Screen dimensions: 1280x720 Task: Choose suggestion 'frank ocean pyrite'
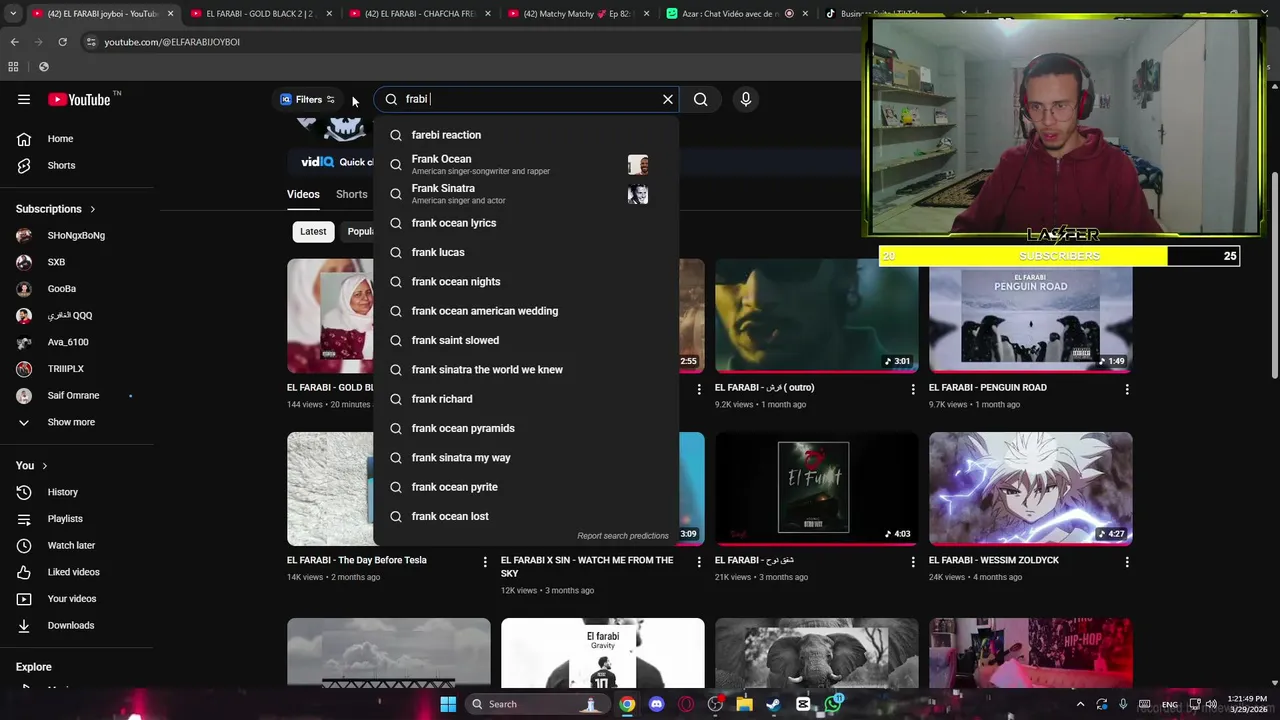click(526, 487)
